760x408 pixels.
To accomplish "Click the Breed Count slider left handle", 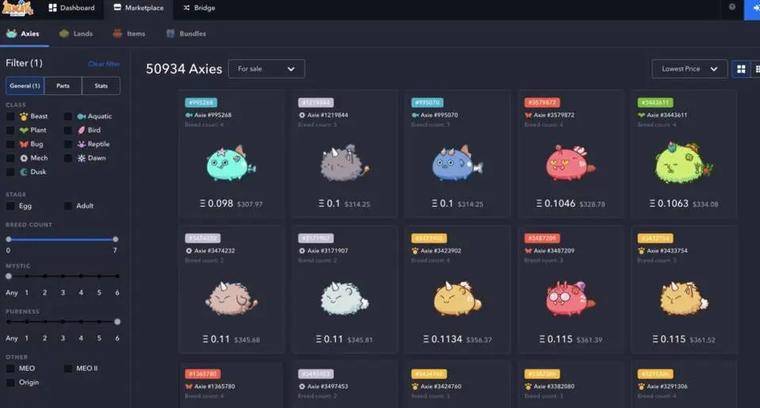I will (8, 239).
